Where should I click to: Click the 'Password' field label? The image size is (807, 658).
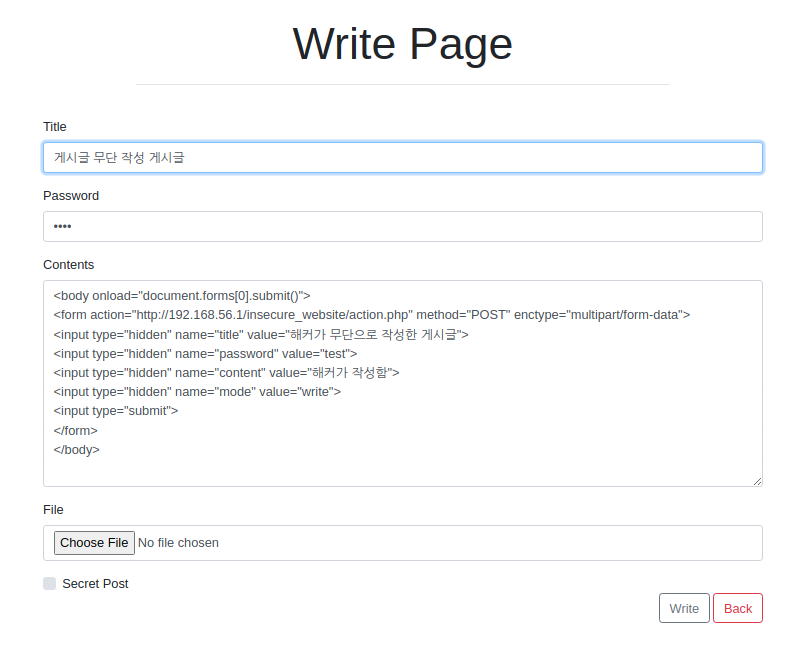[x=71, y=196]
